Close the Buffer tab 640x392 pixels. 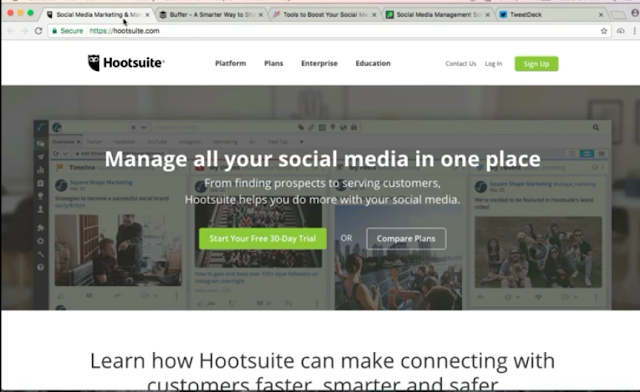coord(261,15)
